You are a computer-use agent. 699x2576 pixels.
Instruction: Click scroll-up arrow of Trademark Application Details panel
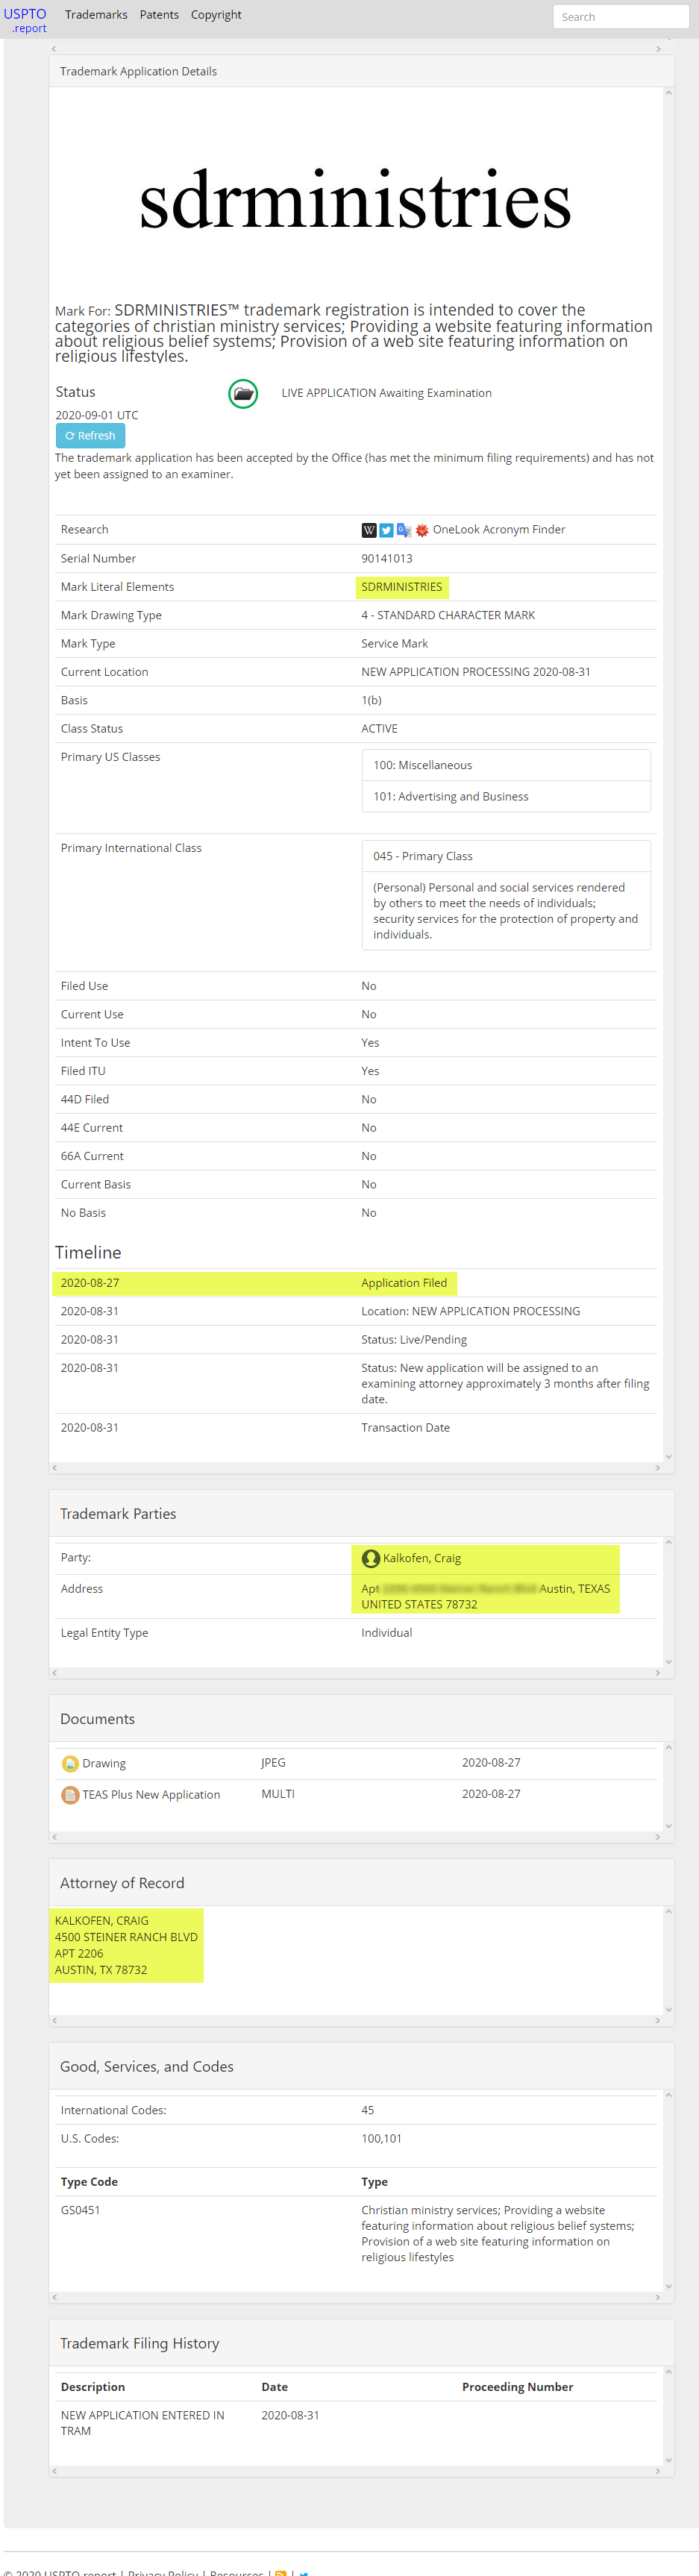coord(668,93)
